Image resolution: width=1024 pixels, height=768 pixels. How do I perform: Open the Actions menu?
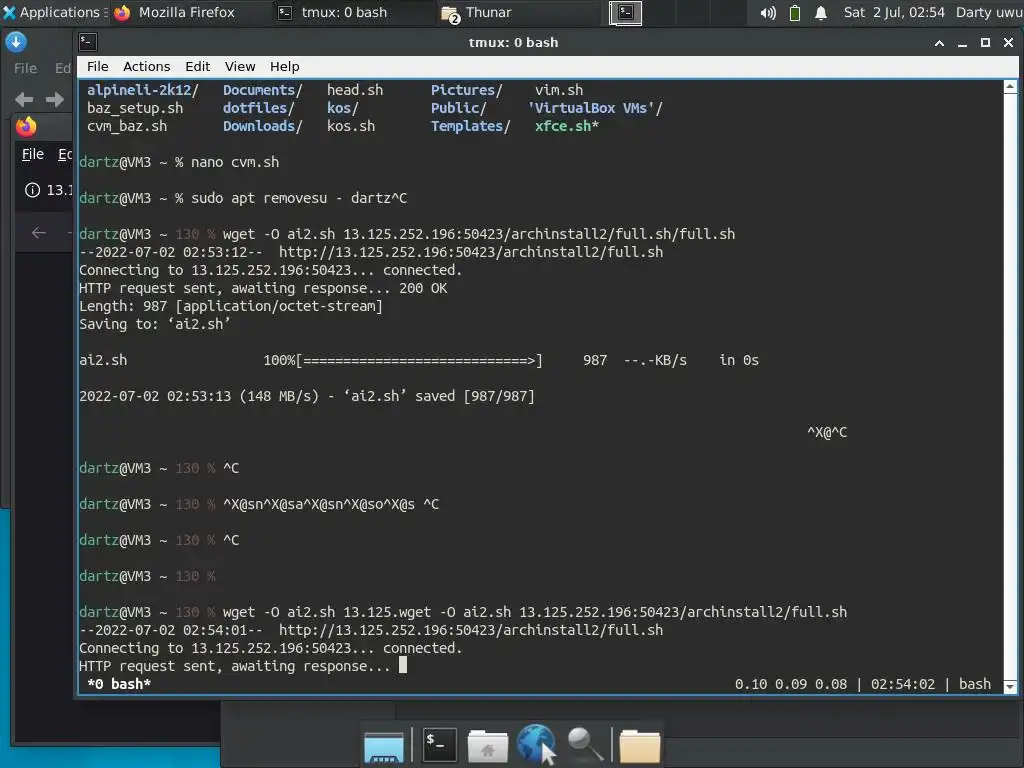pos(146,67)
